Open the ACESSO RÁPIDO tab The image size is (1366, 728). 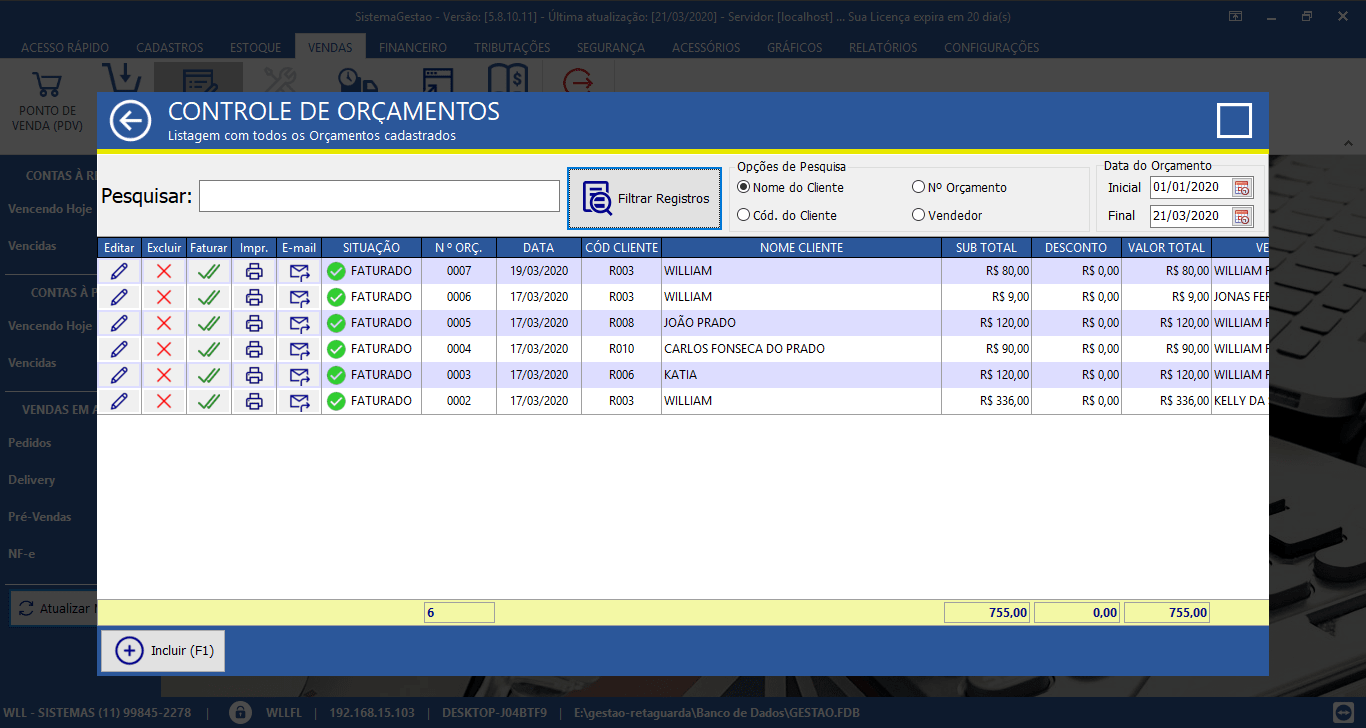coord(65,47)
